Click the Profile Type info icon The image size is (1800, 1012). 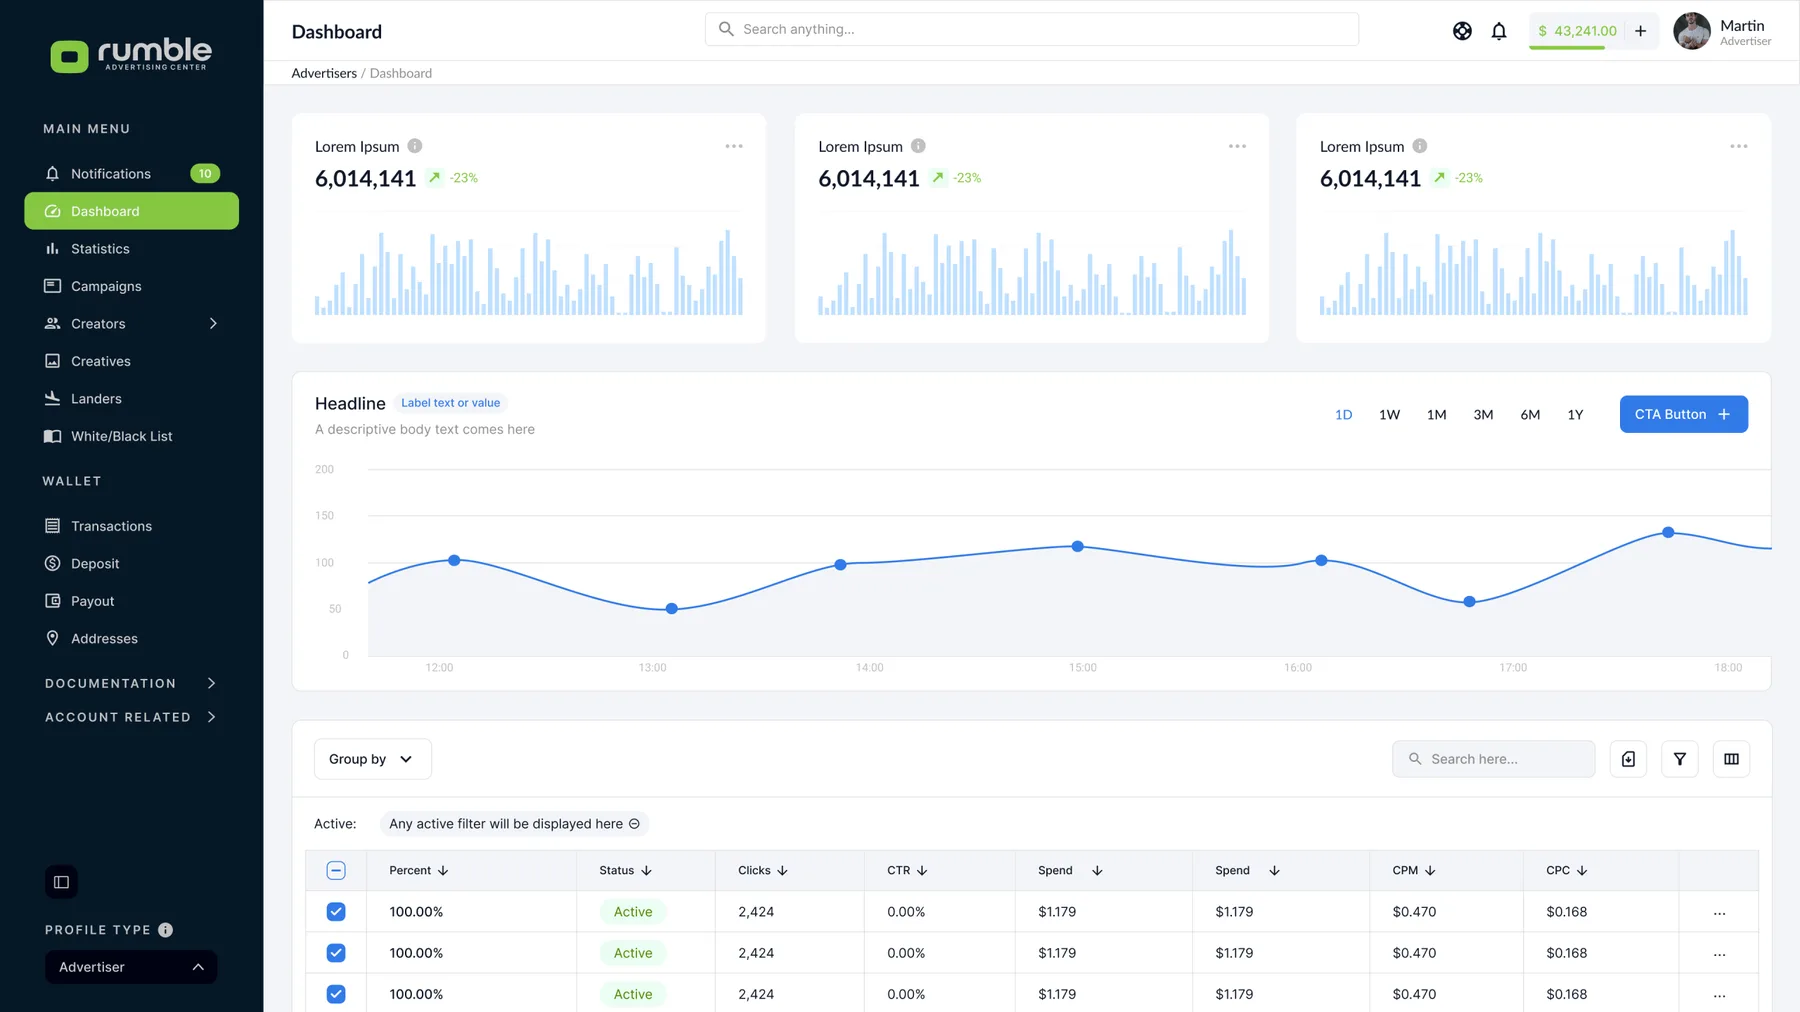166,930
